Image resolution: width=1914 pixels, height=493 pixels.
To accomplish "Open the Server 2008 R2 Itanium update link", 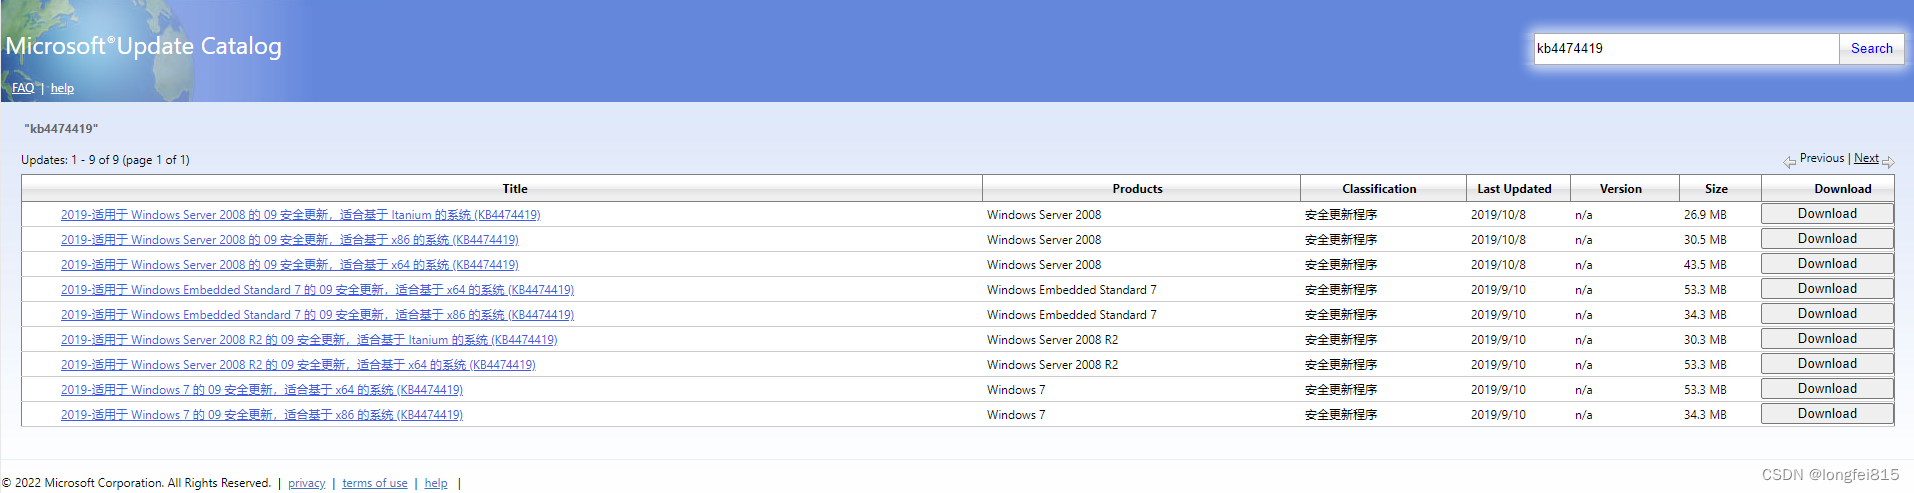I will [309, 340].
